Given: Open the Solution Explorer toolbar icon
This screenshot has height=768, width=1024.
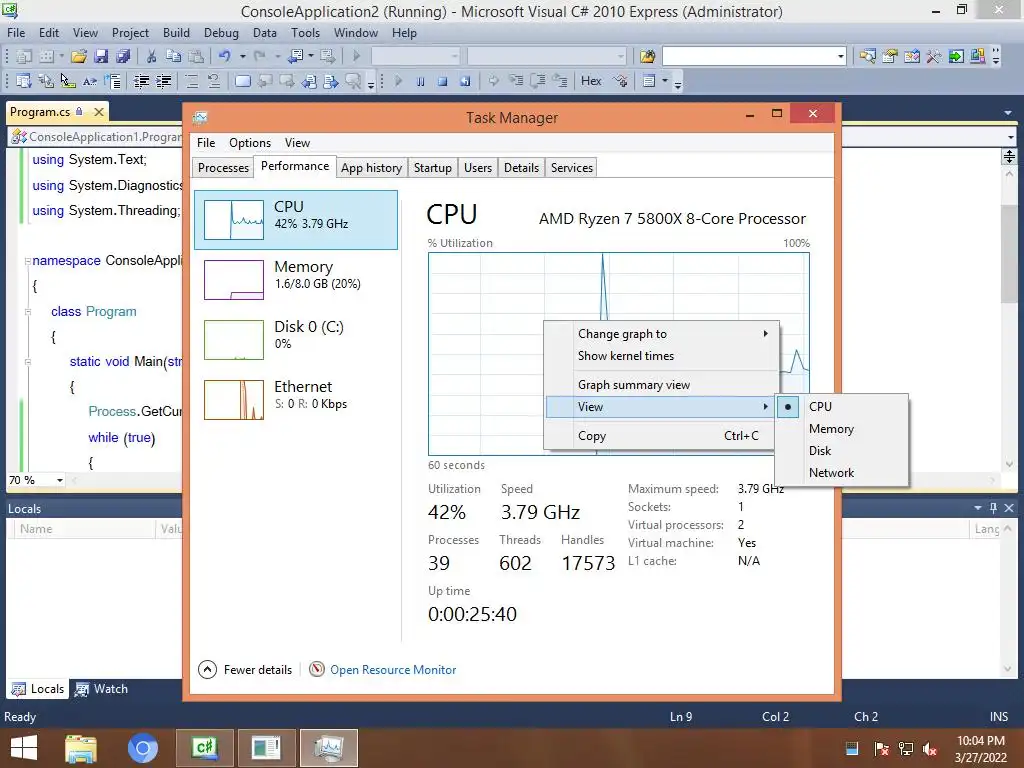Looking at the screenshot, I should [x=867, y=56].
